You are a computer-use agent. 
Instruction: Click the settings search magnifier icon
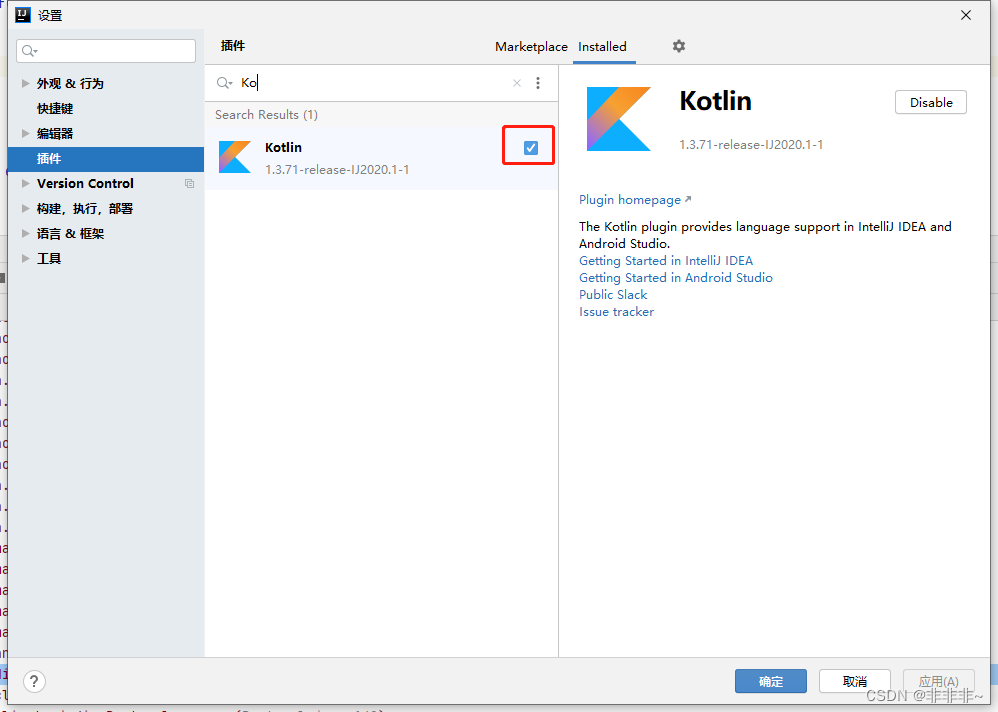pyautogui.click(x=29, y=51)
